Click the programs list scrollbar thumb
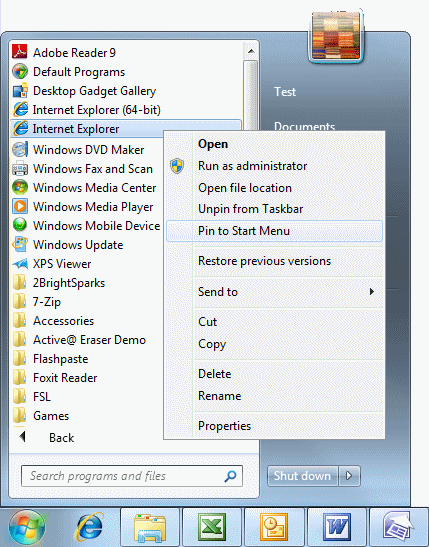Screen dimensions: 429x547 [x=250, y=94]
